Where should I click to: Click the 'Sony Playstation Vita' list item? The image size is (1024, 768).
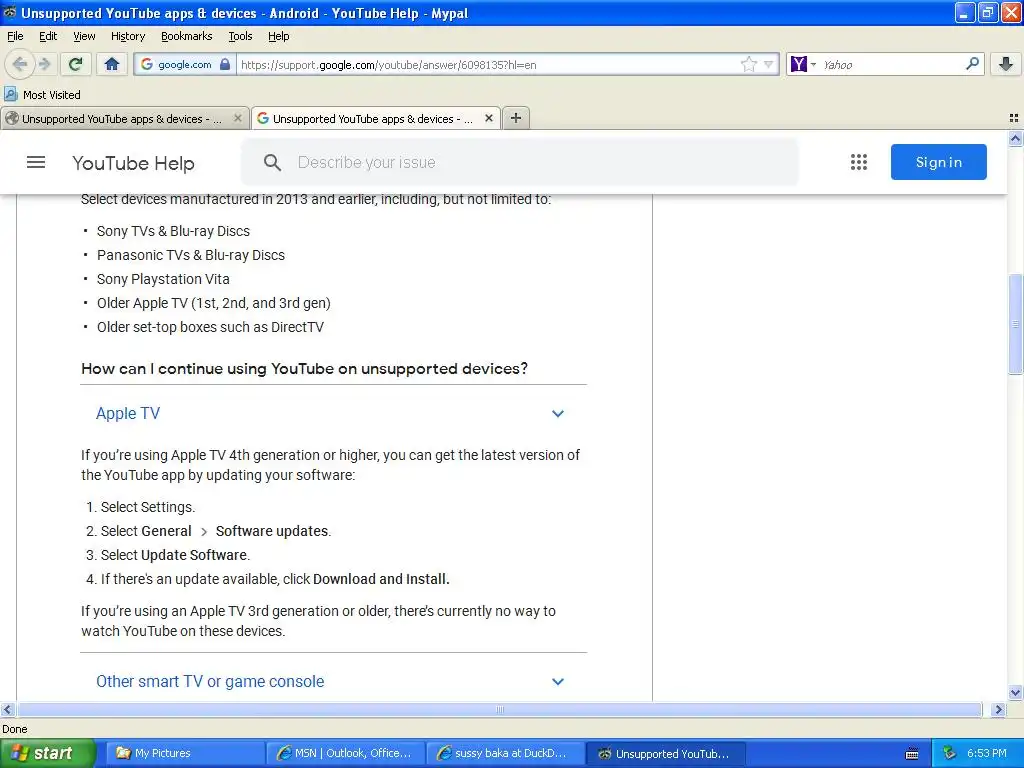(163, 279)
